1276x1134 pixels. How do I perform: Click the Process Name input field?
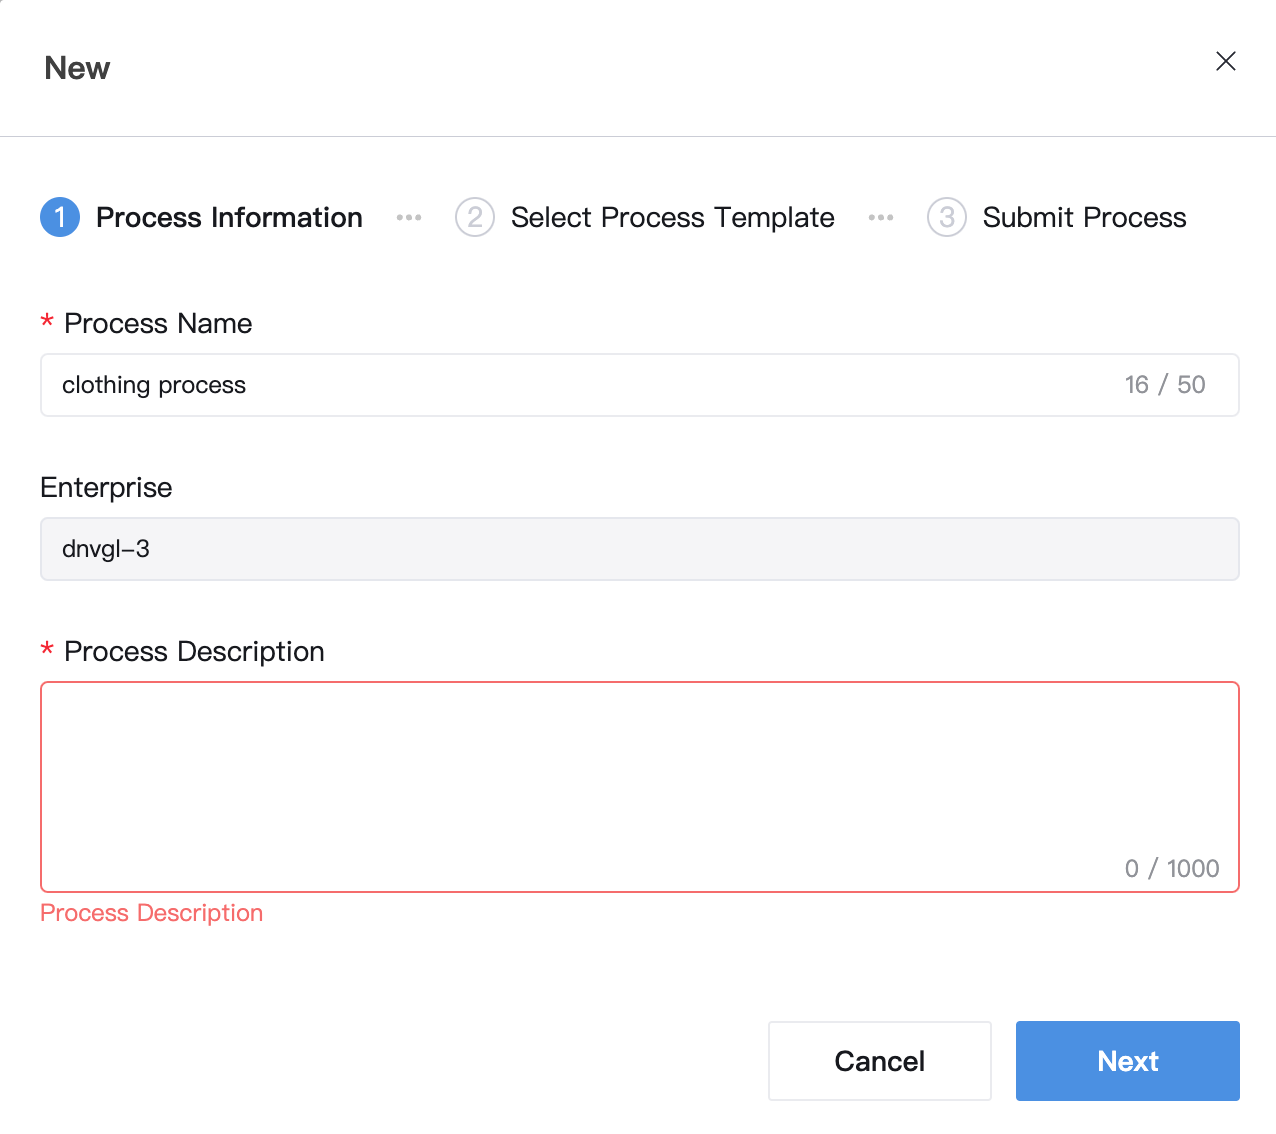coord(640,385)
